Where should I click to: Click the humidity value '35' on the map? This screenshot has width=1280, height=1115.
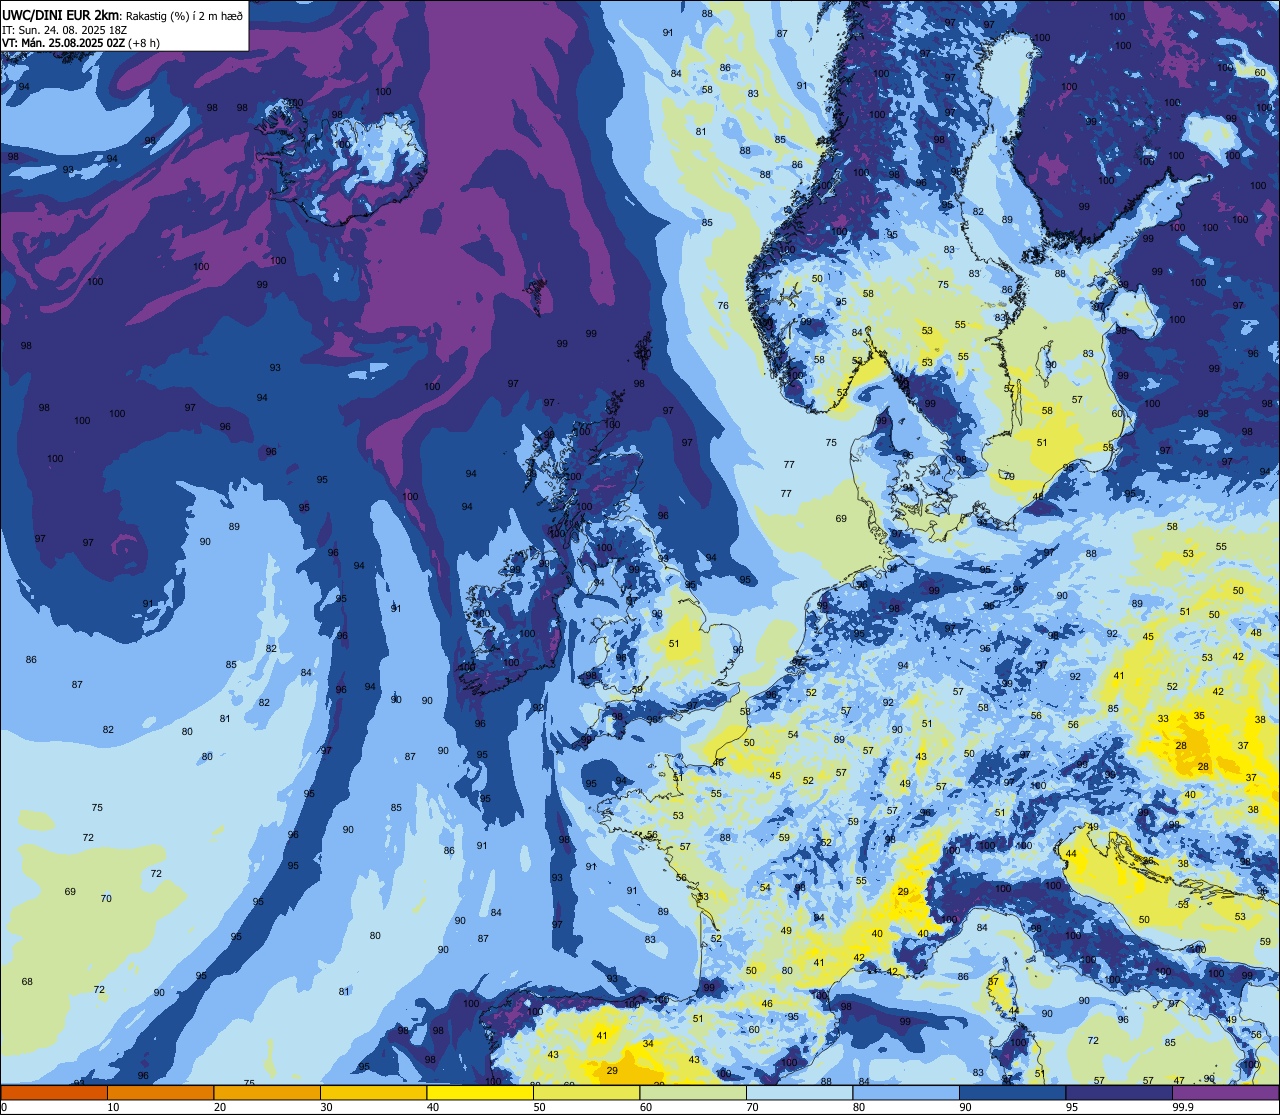pyautogui.click(x=1199, y=716)
